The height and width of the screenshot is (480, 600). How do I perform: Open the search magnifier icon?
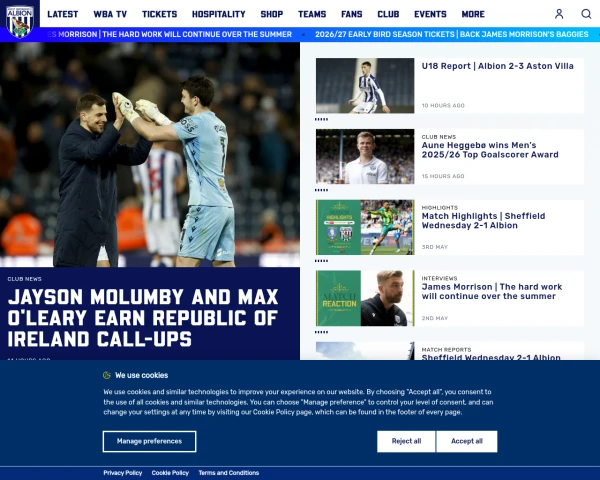tap(586, 14)
